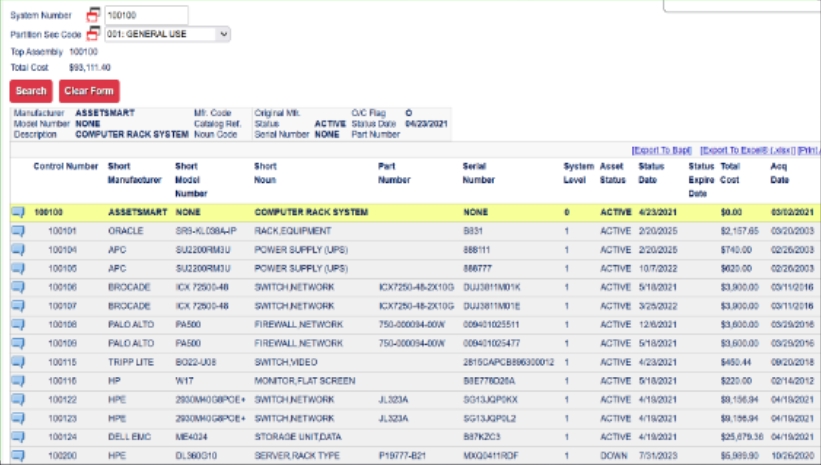Screen dimensions: 821x465
Task: Click serial number DUJ3811M01K
Action: 492,287
